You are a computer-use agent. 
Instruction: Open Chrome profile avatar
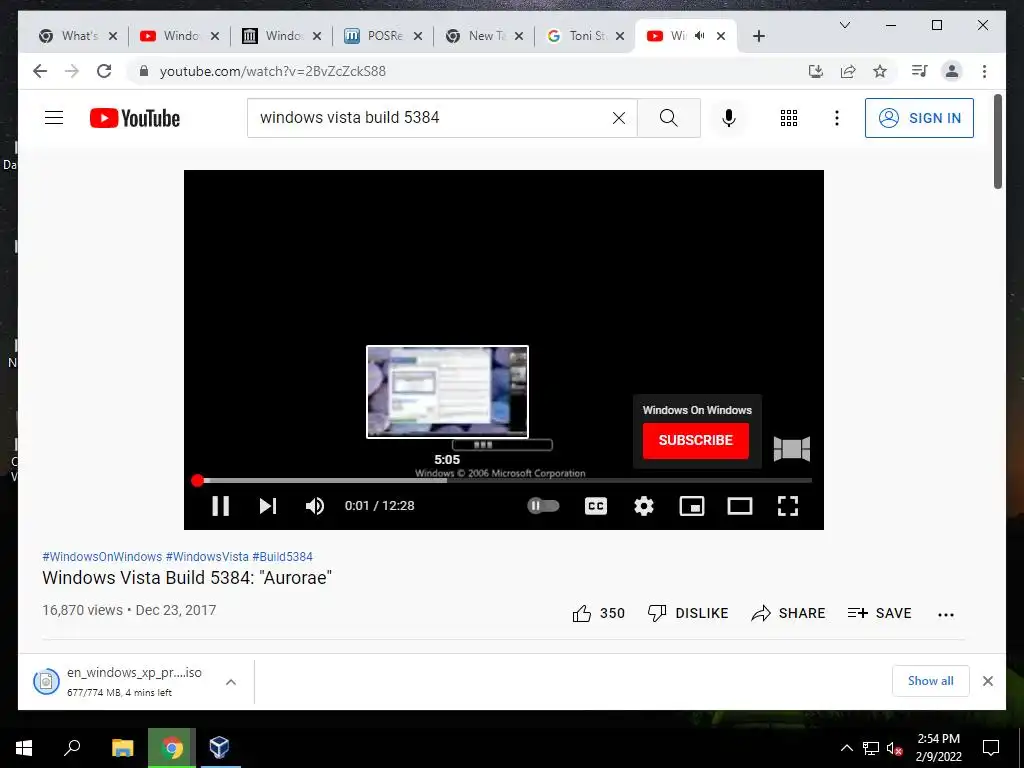[952, 71]
